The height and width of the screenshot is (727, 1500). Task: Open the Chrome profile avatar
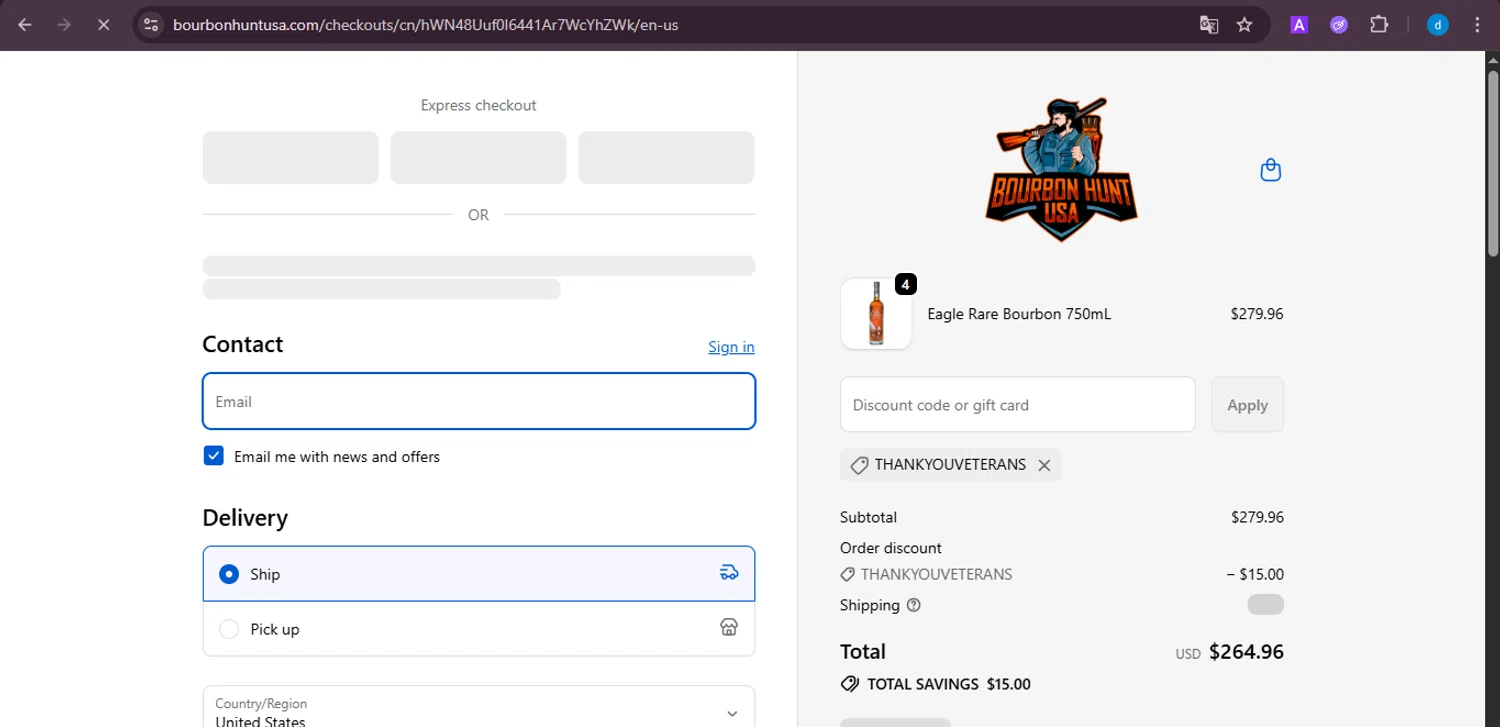tap(1438, 25)
